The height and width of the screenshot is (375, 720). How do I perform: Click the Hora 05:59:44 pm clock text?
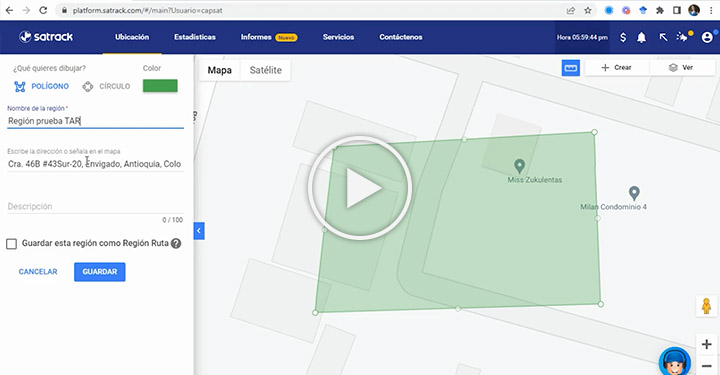click(x=582, y=38)
